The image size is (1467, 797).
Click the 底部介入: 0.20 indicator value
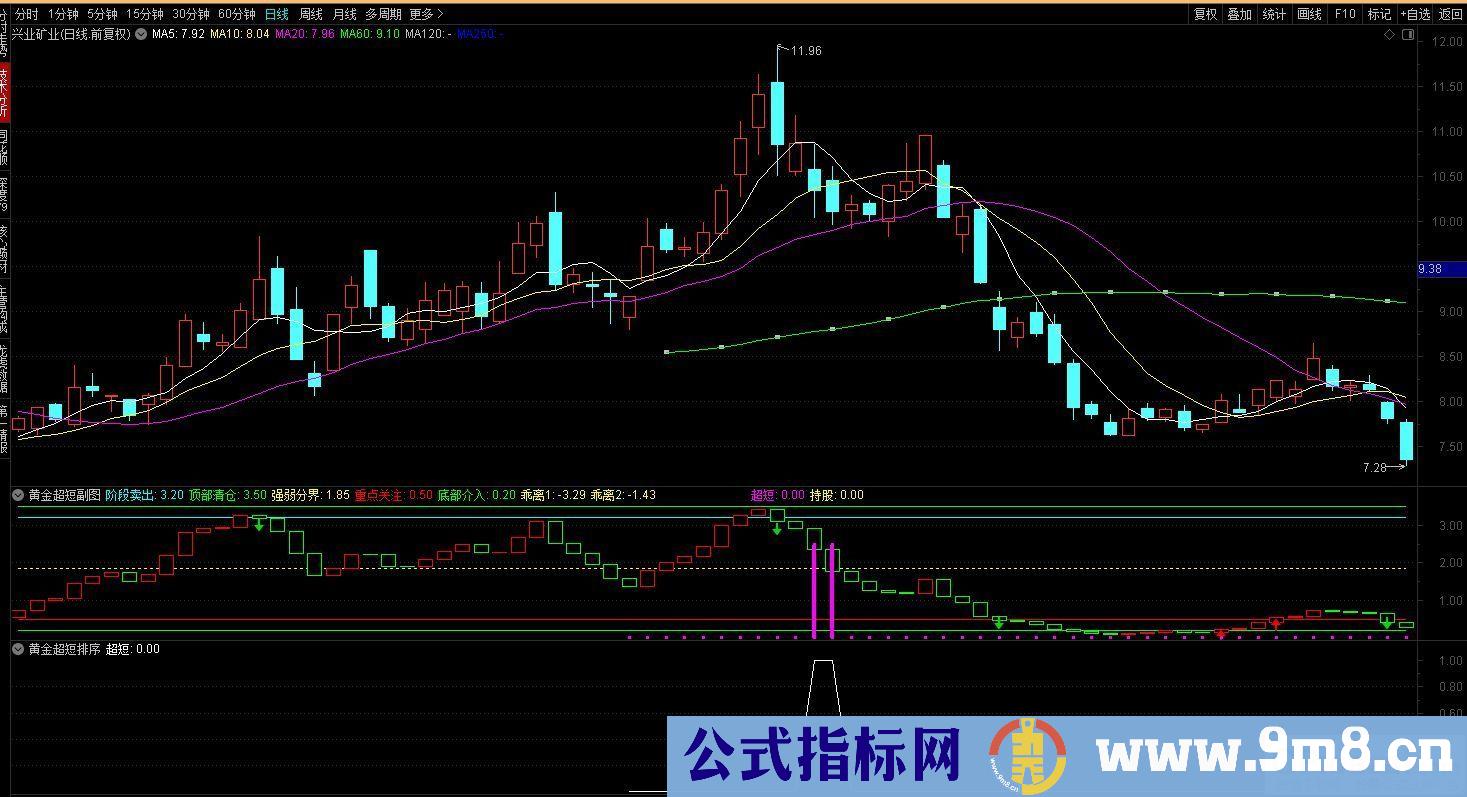477,495
